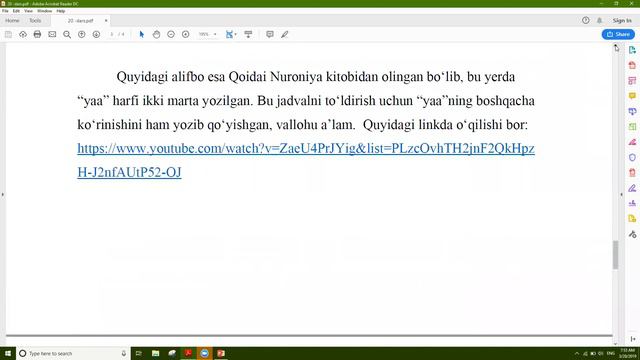Click the read mode scrolling icon
Viewport: 640px width, 360px height.
coord(248,34)
